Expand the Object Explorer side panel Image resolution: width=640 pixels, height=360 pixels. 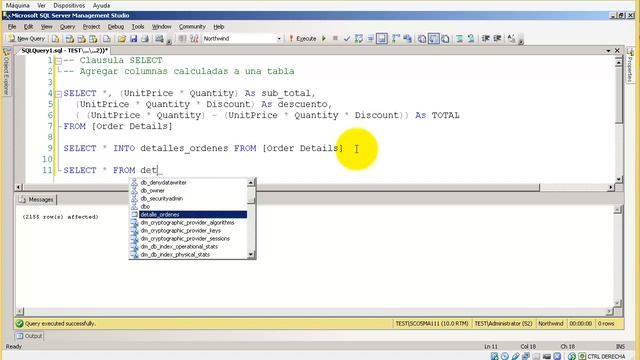tap(6, 71)
